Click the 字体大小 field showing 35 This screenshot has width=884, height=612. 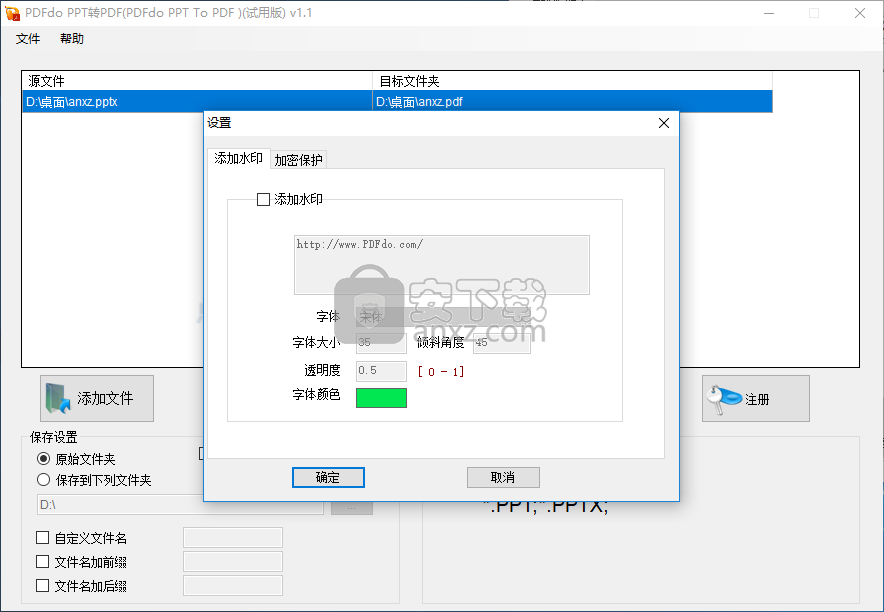click(x=381, y=343)
